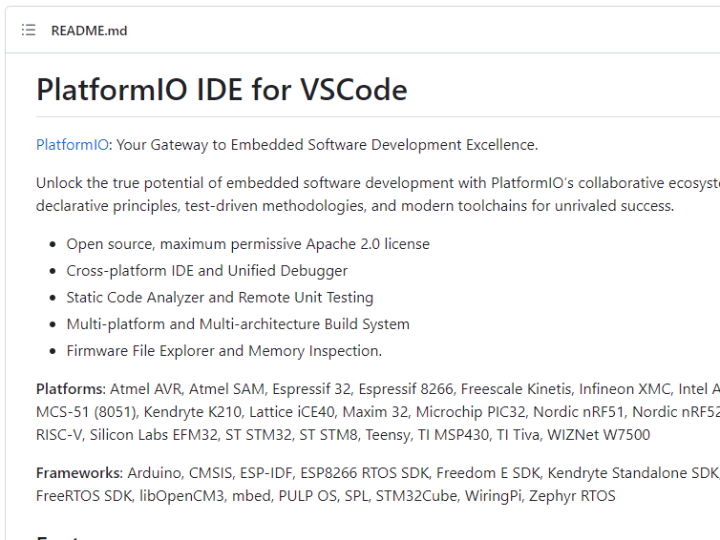This screenshot has height=540, width=720.
Task: Open the blue PlatformIO hyperlink
Action: [72, 145]
